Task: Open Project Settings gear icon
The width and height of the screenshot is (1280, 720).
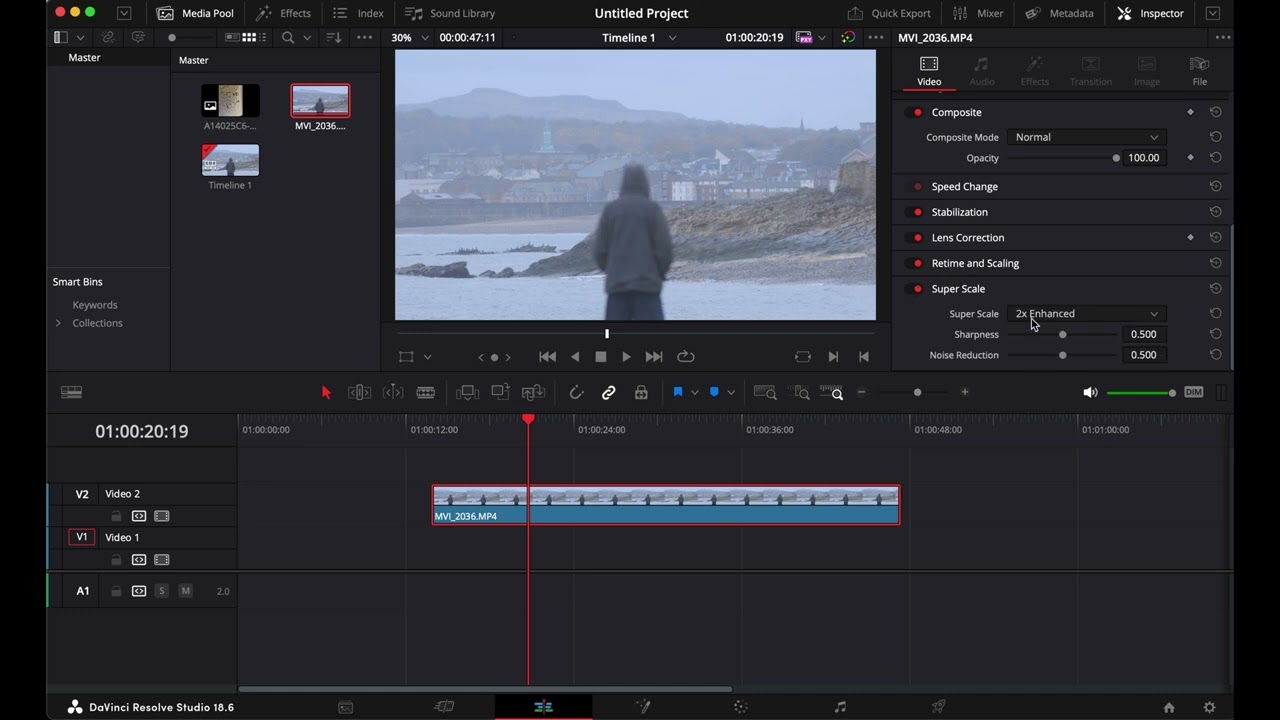Action: pyautogui.click(x=1209, y=707)
